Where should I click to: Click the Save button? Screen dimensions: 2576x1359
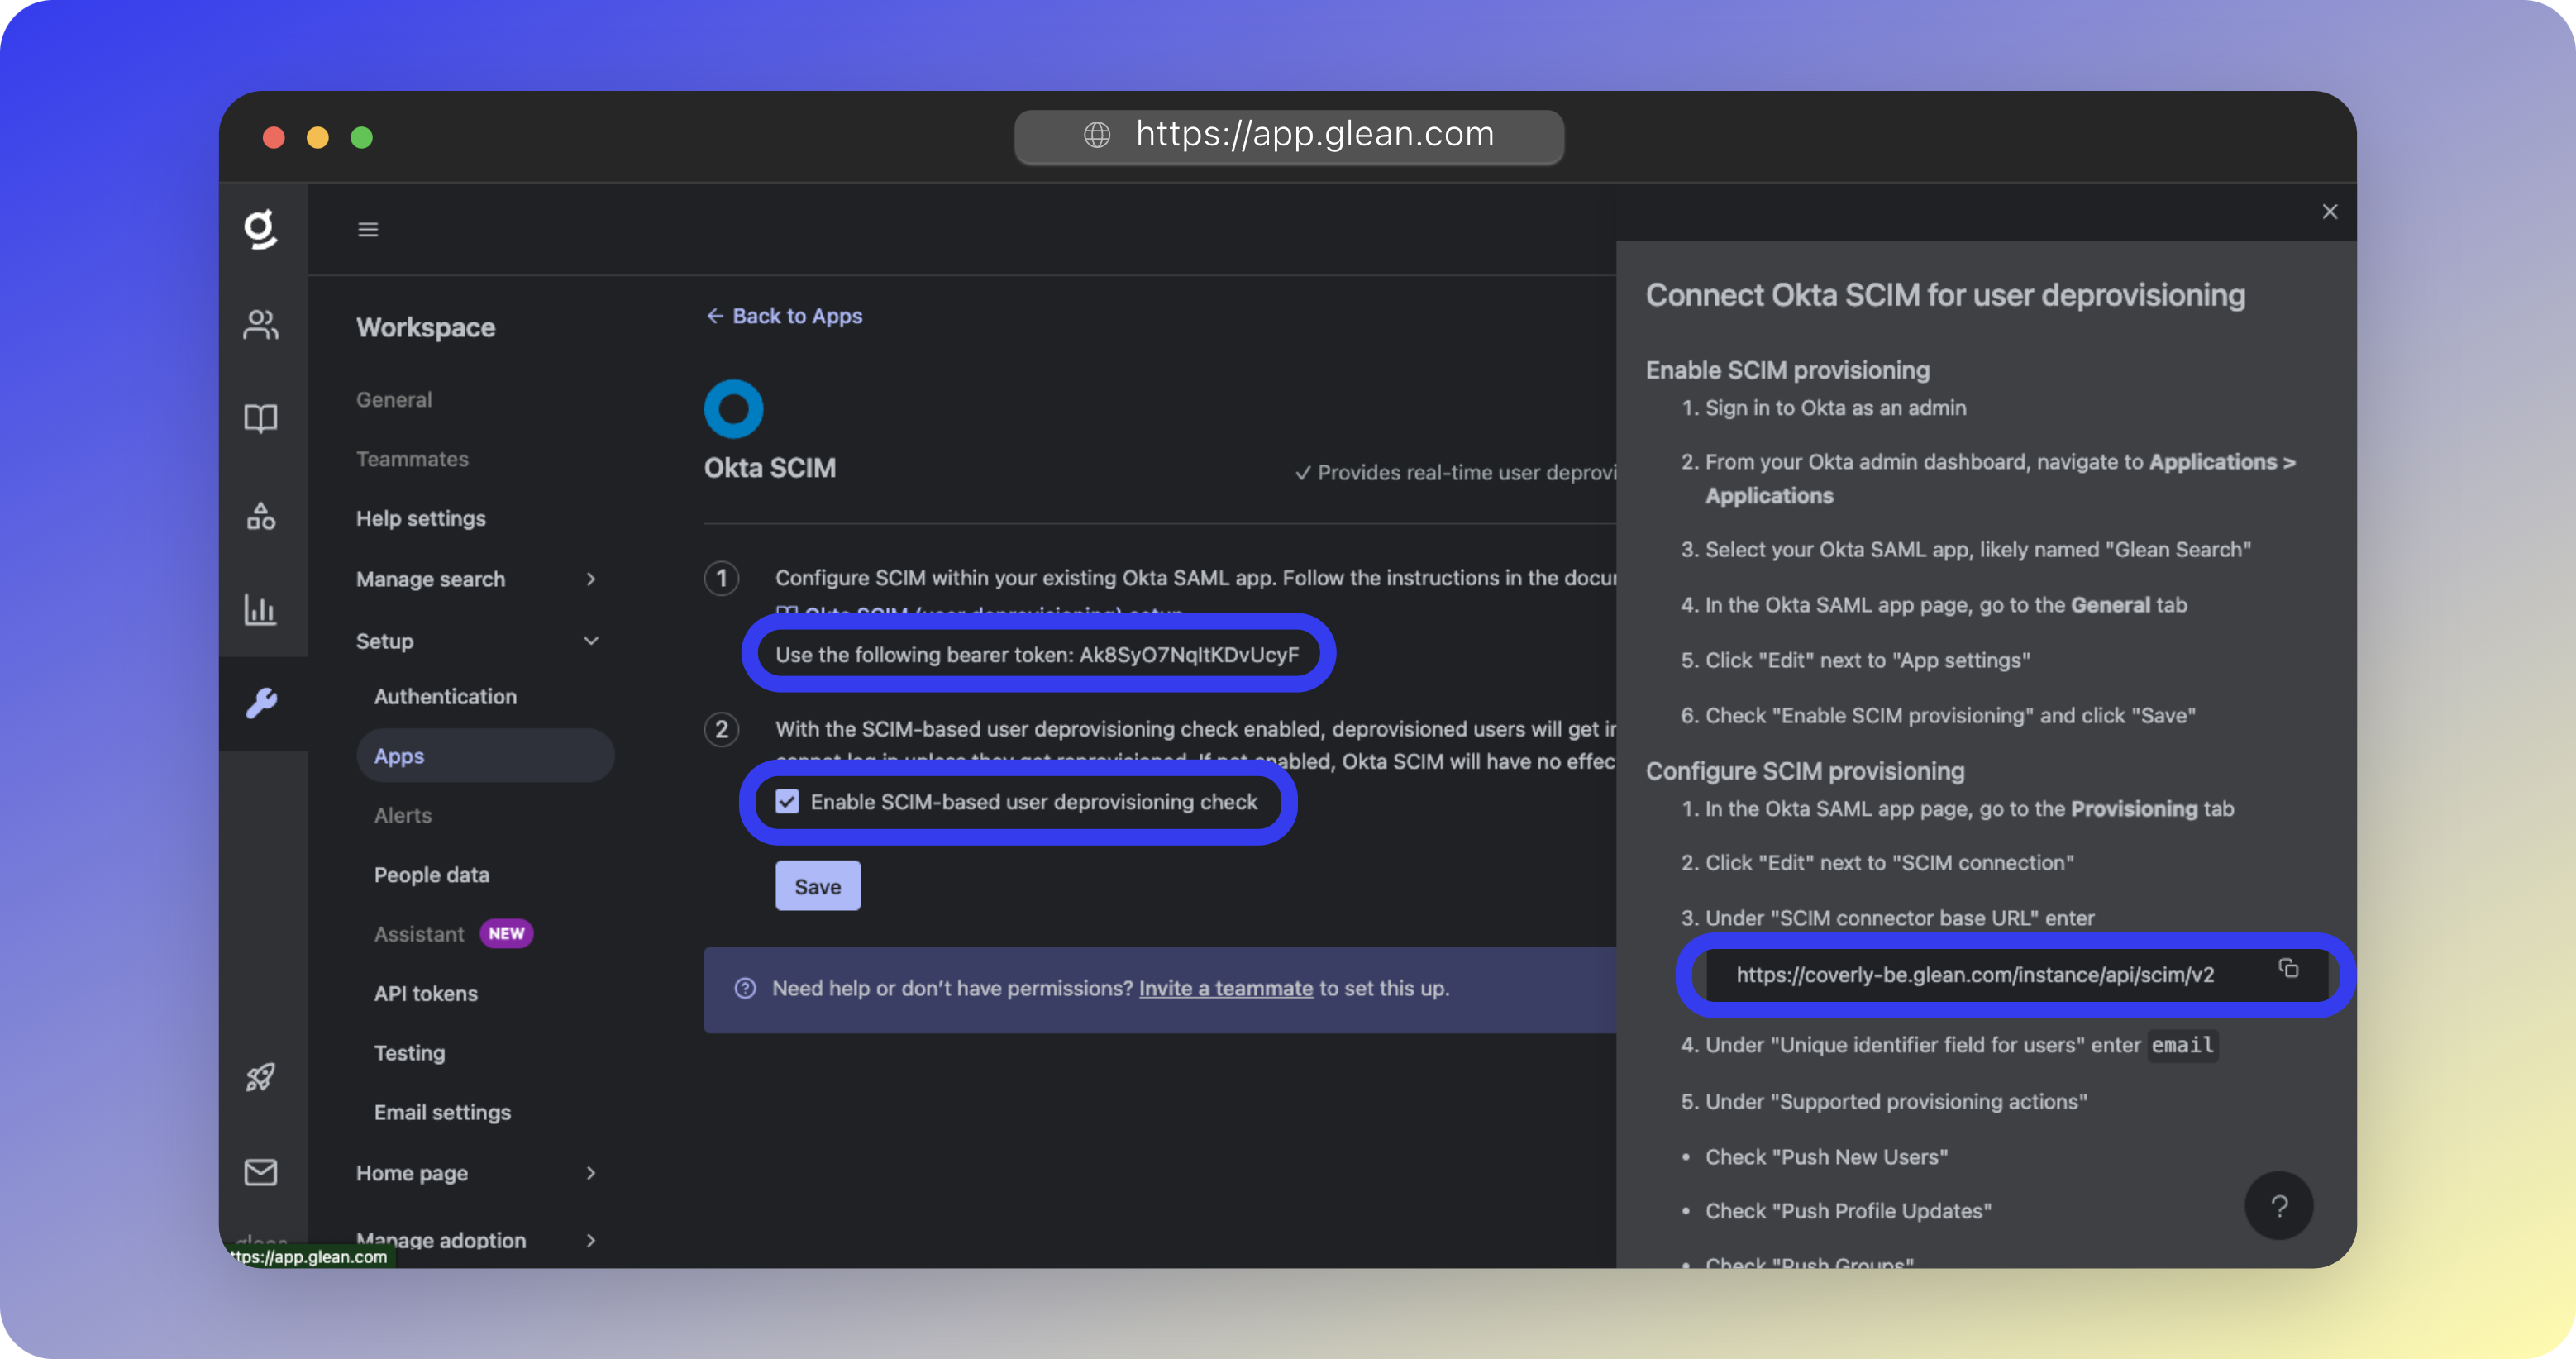(x=817, y=886)
